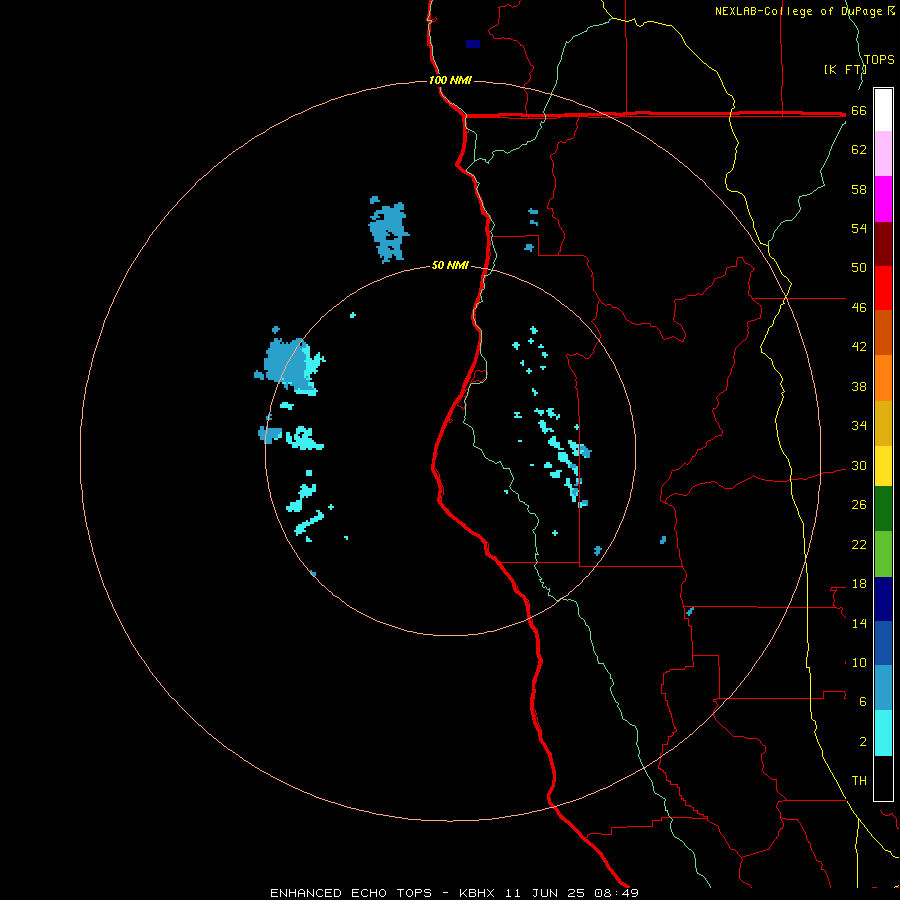The image size is (900, 900).
Task: Click the white swatch in the tops legend
Action: point(883,110)
